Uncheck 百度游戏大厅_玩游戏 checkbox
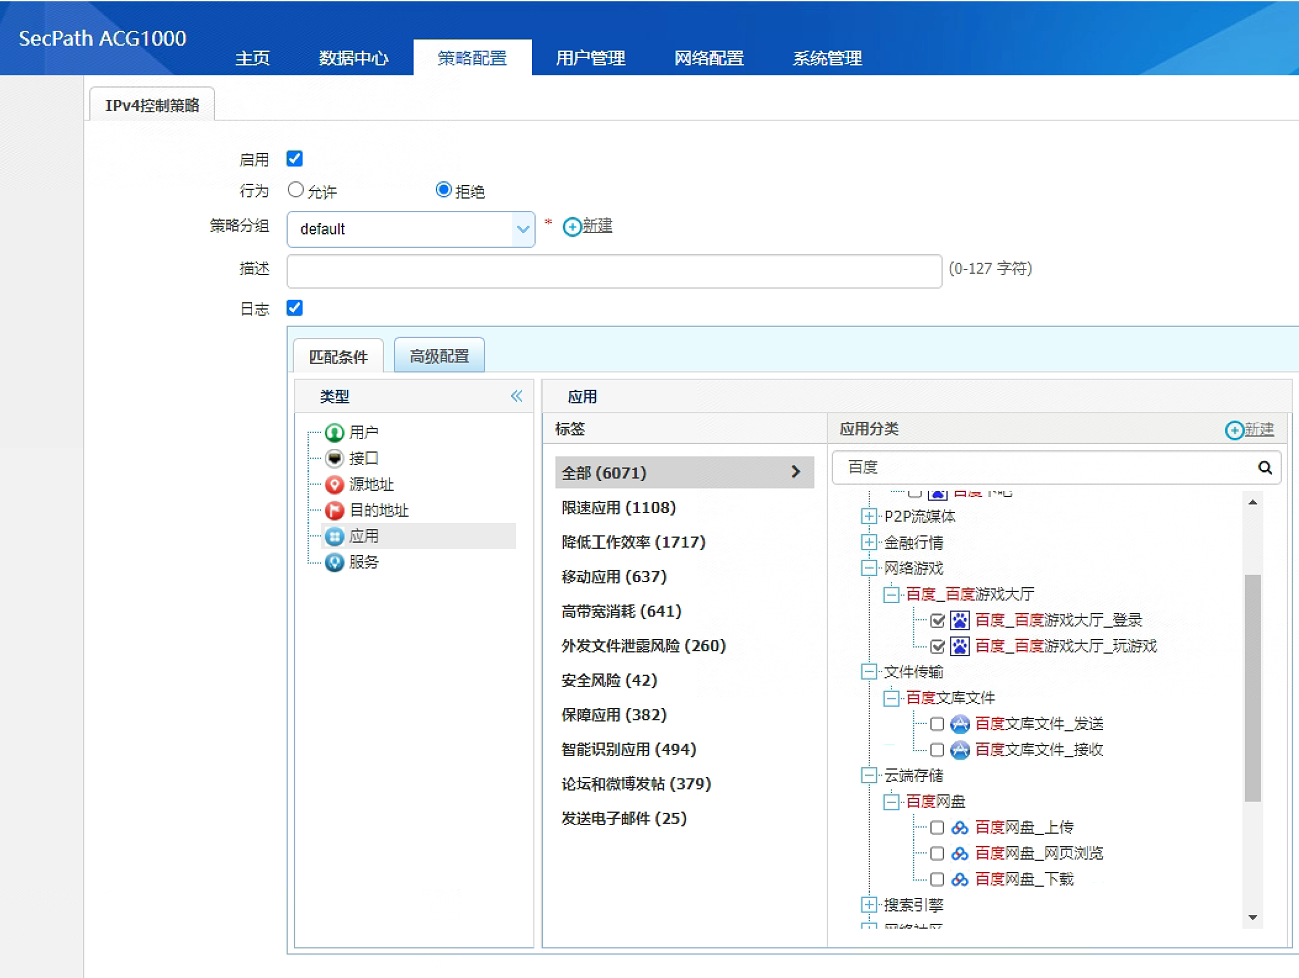Screen dimensions: 1299x978 [x=937, y=646]
